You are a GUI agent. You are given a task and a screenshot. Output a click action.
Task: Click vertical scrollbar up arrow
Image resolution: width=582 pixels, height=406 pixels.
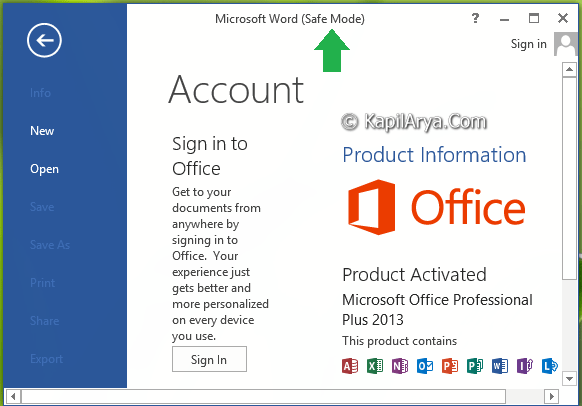click(x=569, y=70)
